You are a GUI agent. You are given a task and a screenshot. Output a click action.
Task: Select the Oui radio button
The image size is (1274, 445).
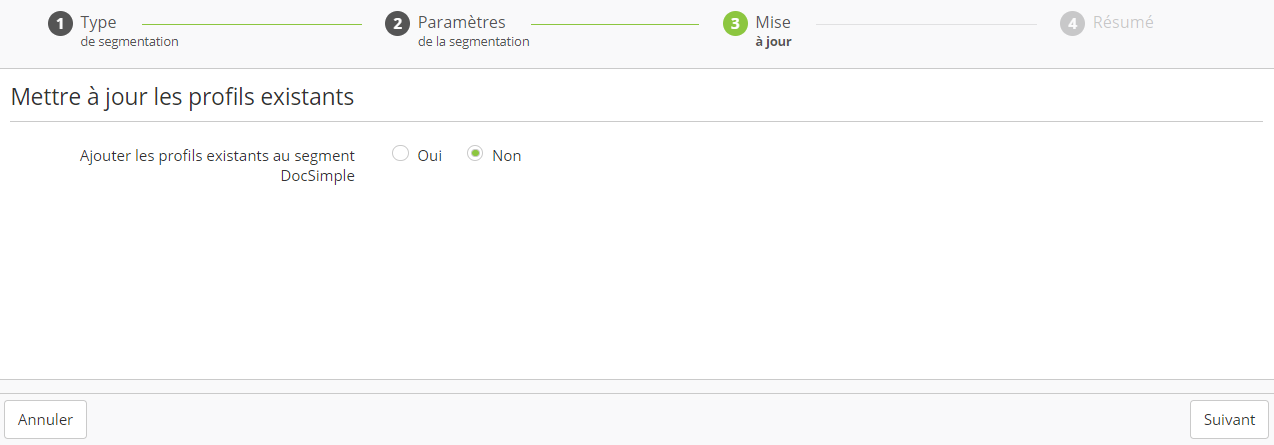400,154
